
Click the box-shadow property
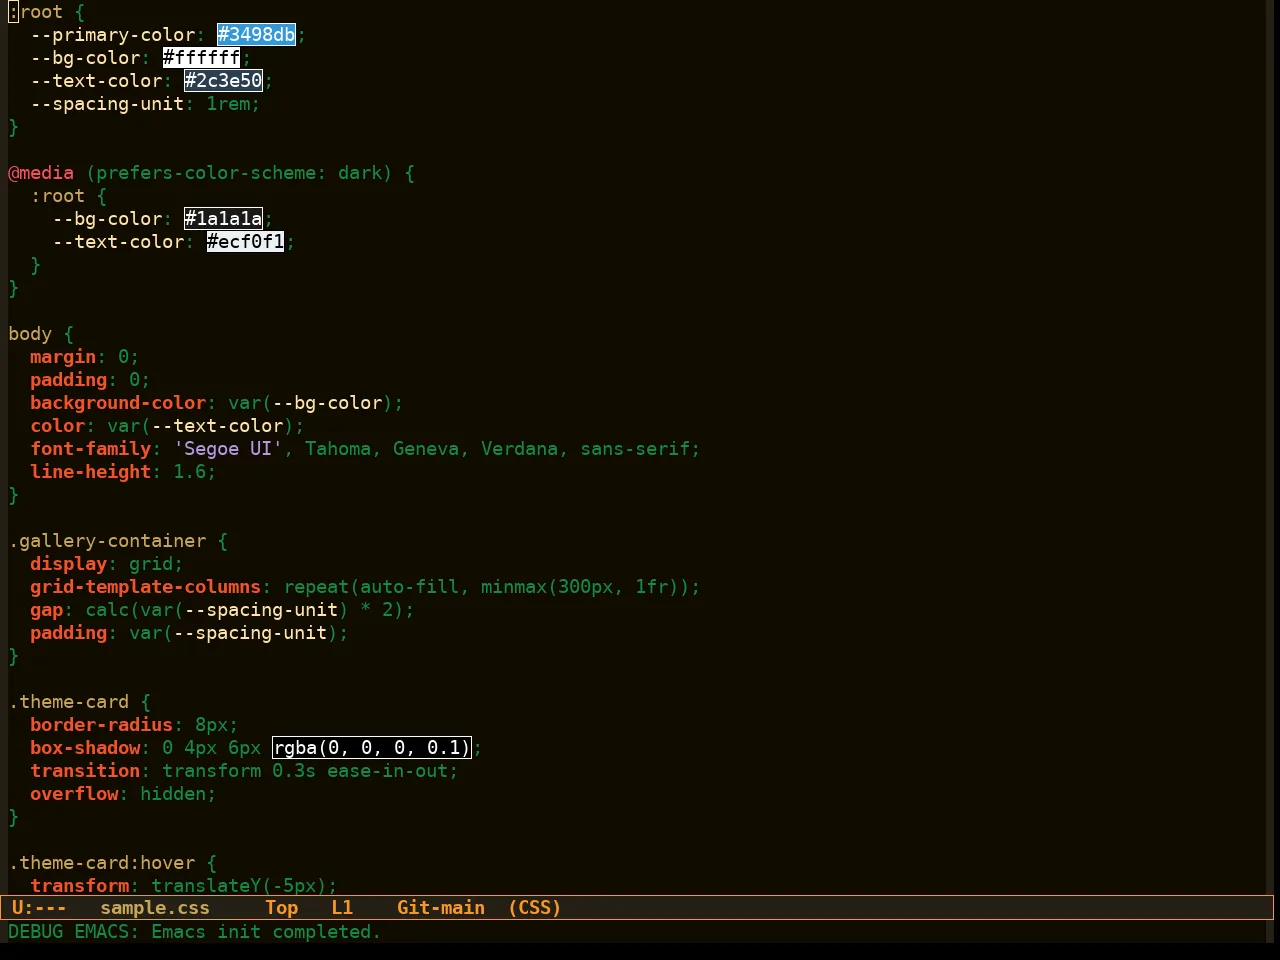pos(85,748)
